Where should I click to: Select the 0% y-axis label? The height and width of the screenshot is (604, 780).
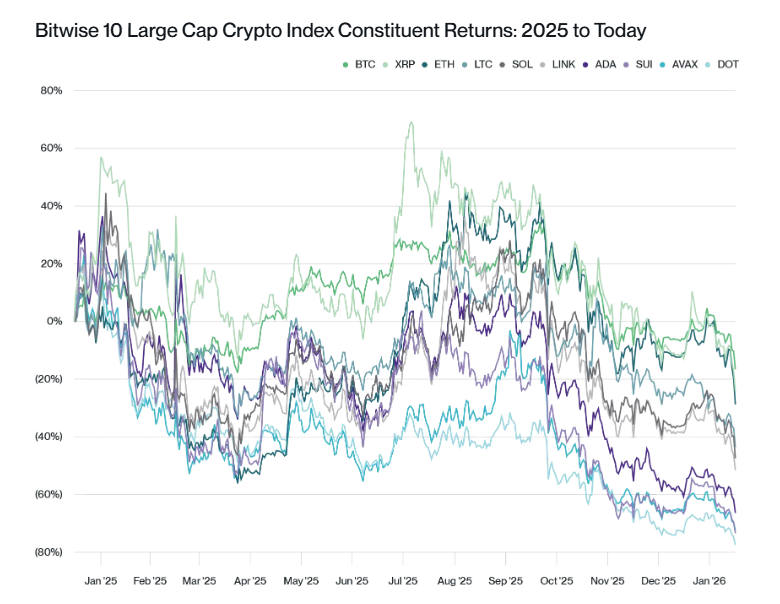click(55, 322)
